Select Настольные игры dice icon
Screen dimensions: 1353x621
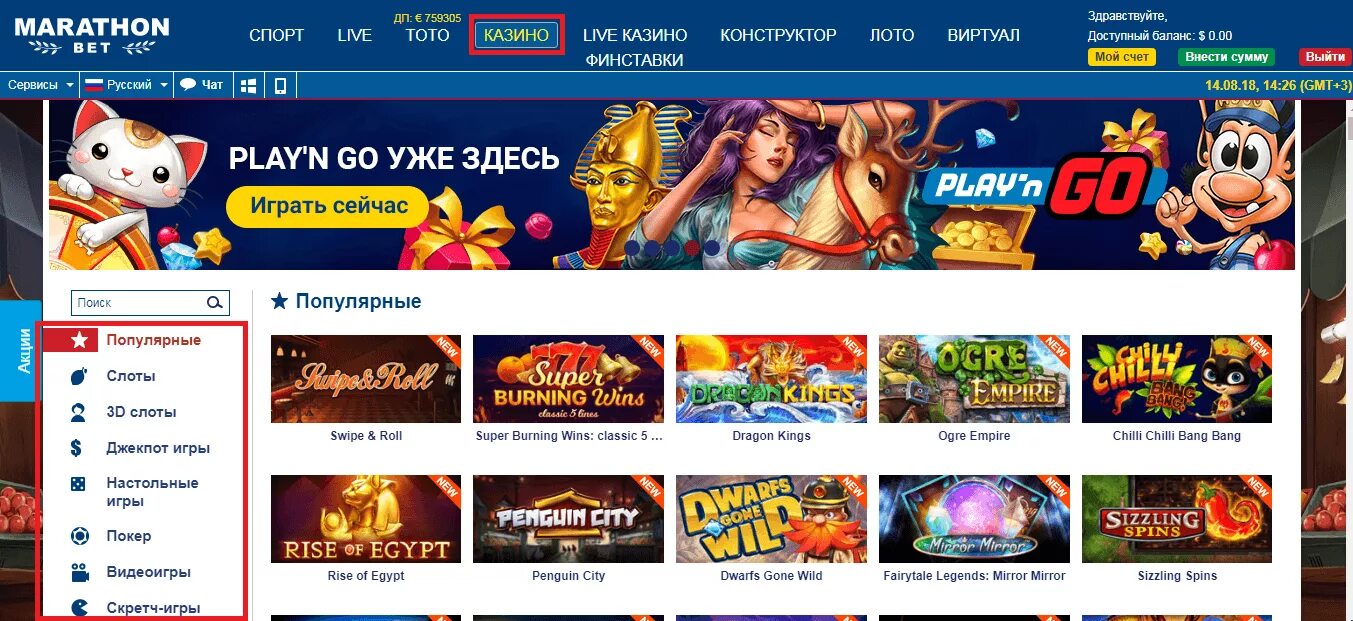click(78, 484)
